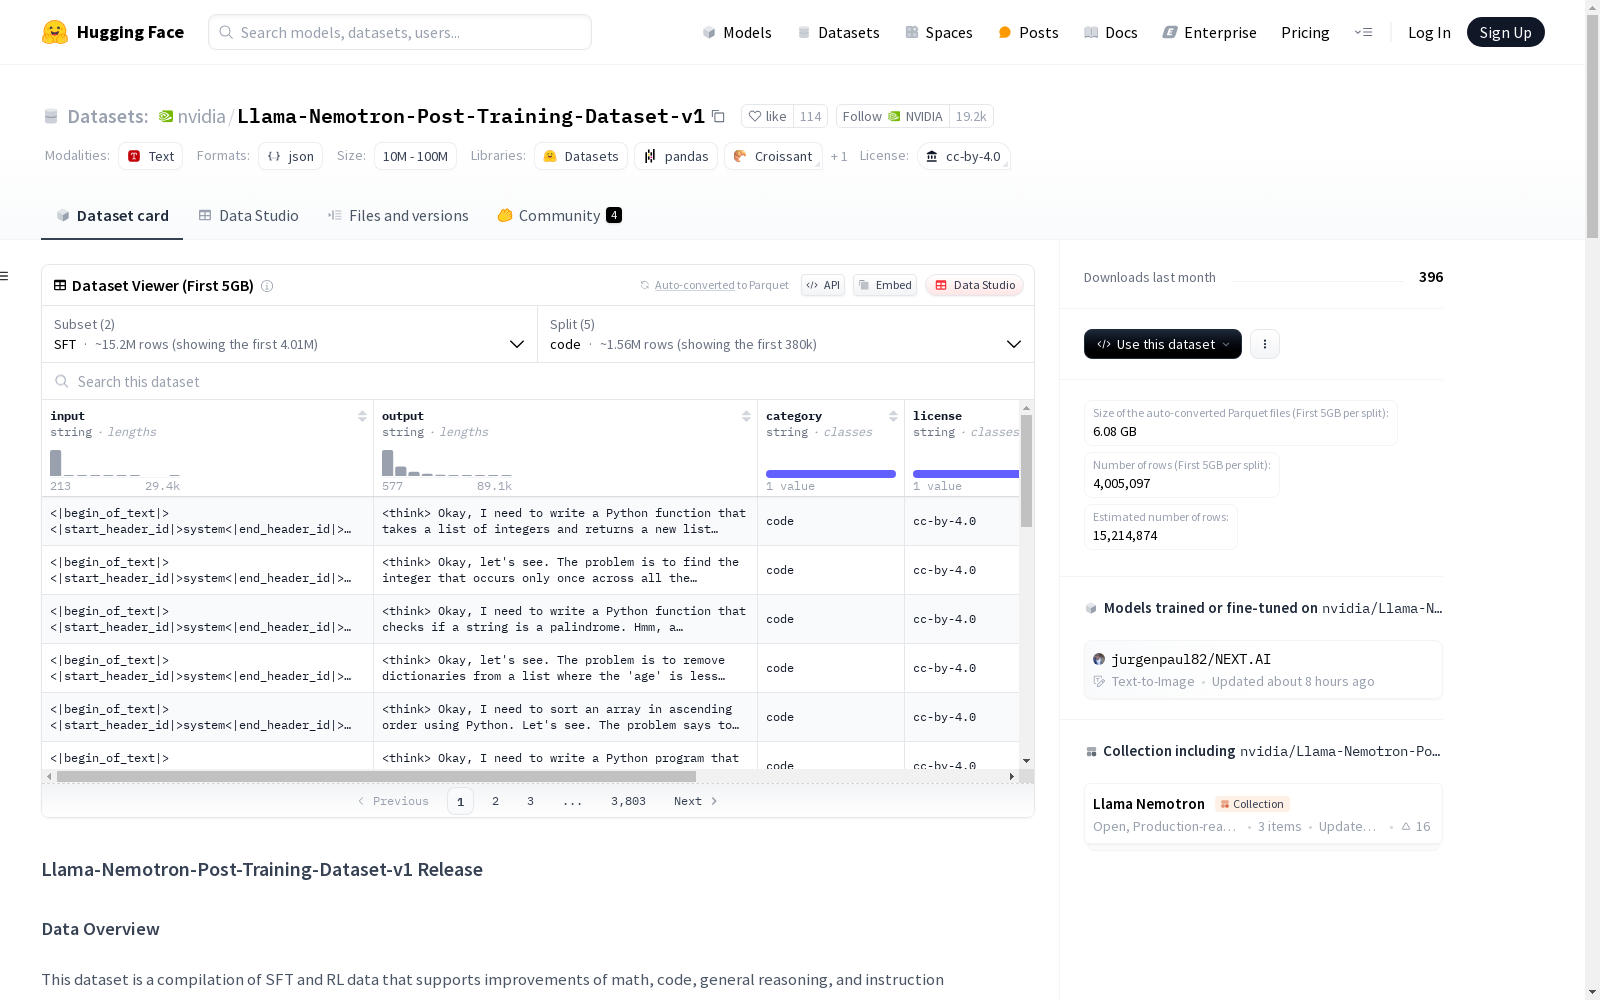The image size is (1600, 1000).
Task: Click the cc-by-4.0 license tag
Action: [x=963, y=156]
